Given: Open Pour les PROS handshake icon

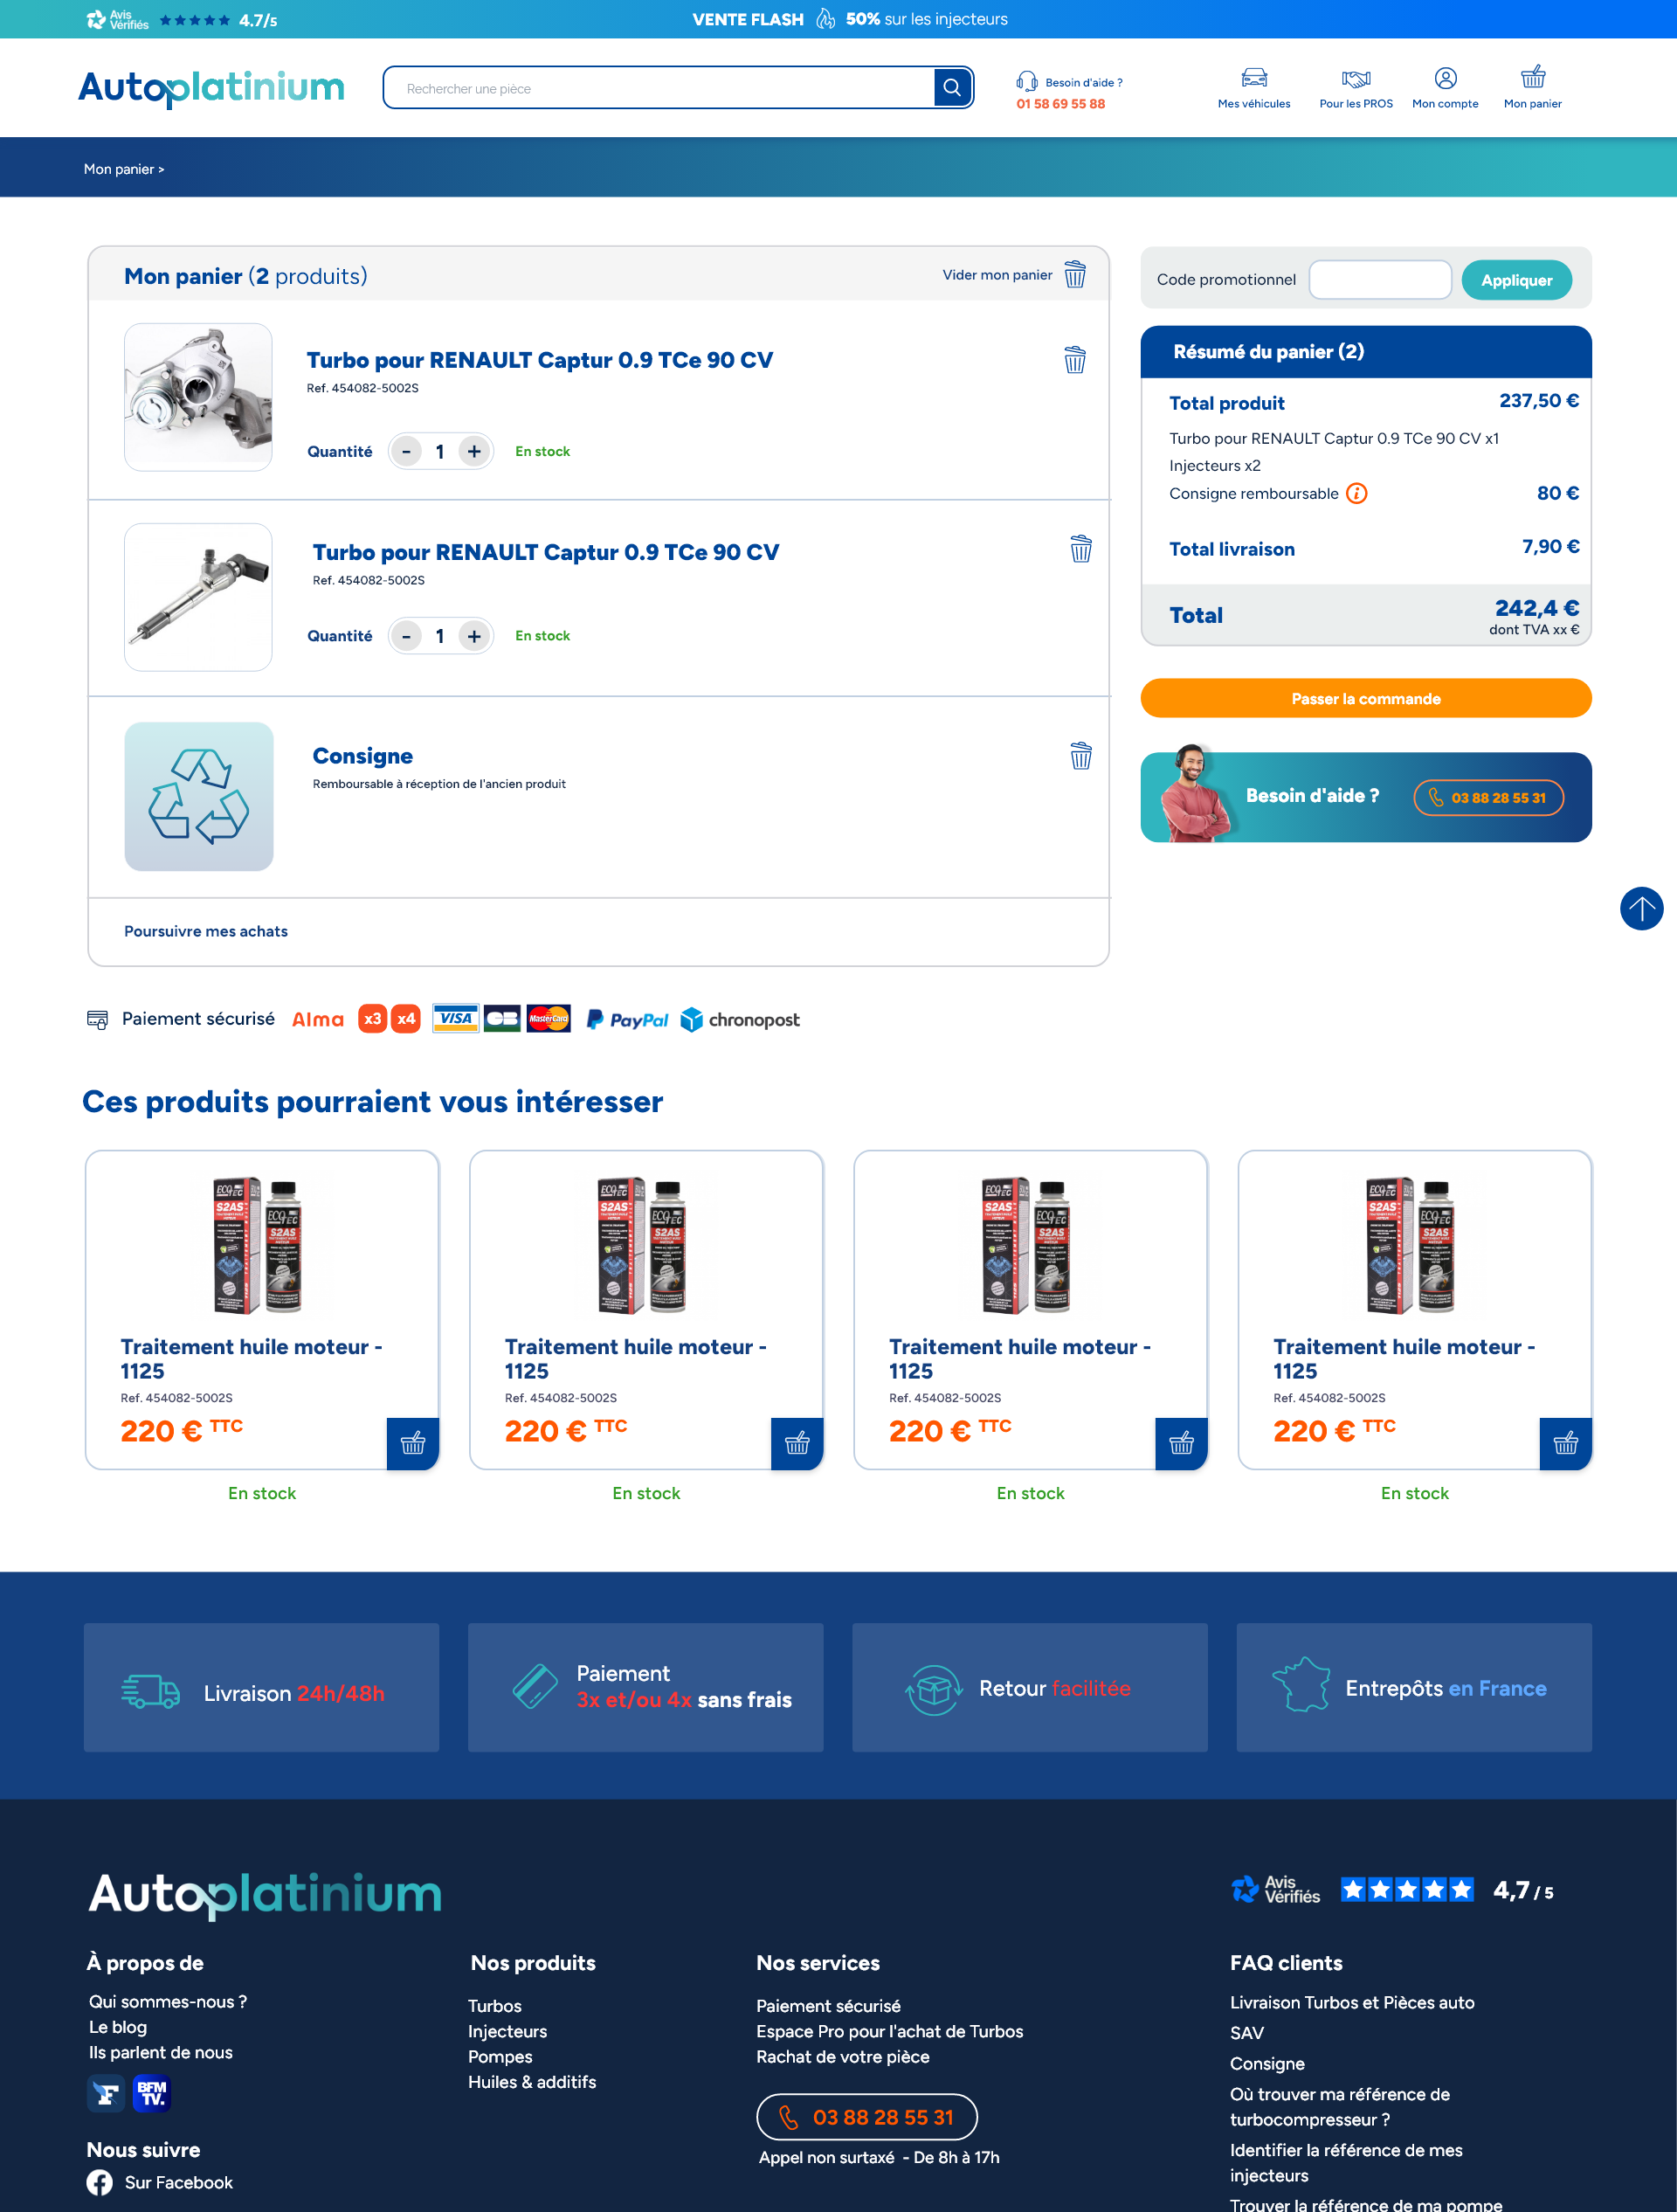Looking at the screenshot, I should pyautogui.click(x=1356, y=78).
